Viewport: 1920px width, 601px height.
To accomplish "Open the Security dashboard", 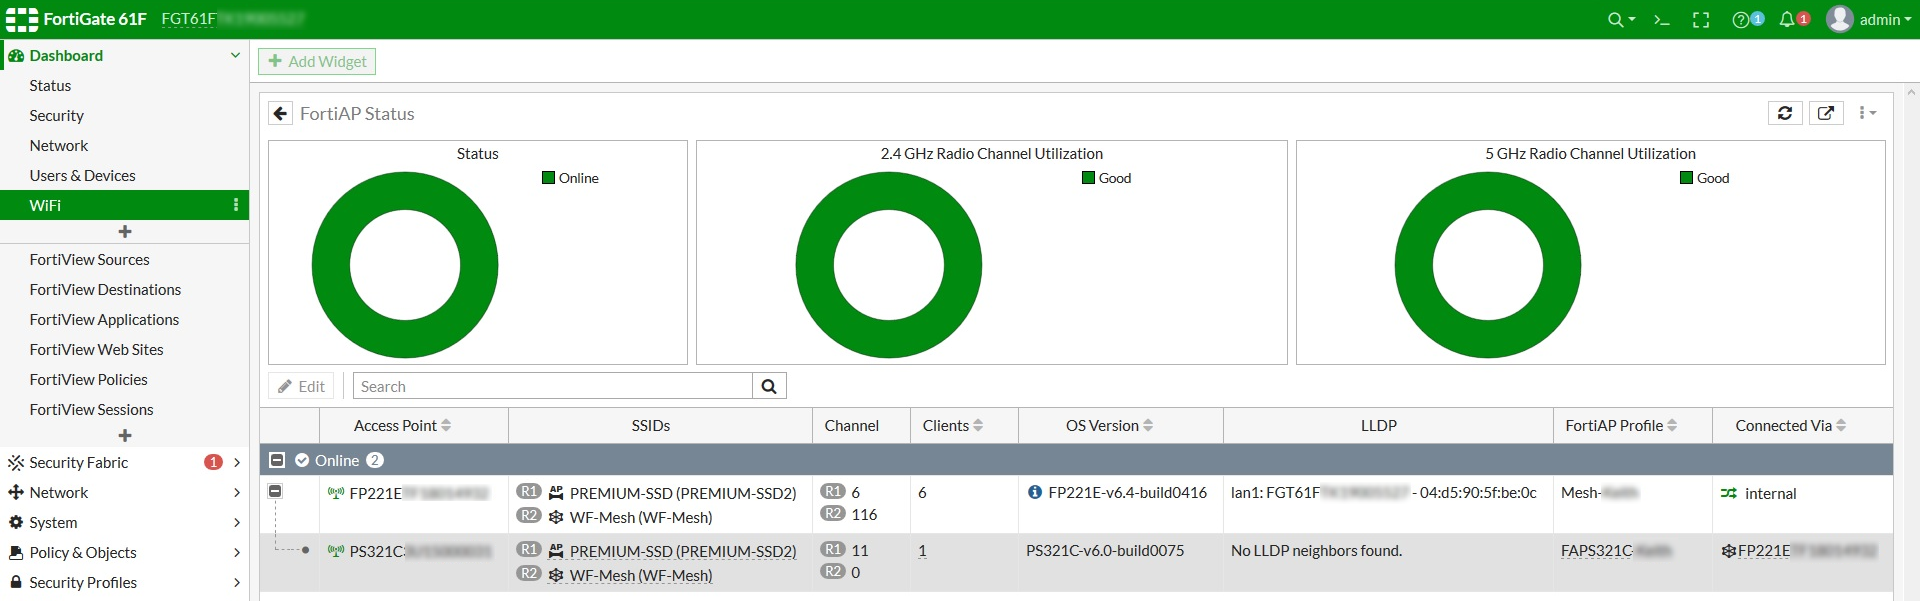I will (x=56, y=116).
